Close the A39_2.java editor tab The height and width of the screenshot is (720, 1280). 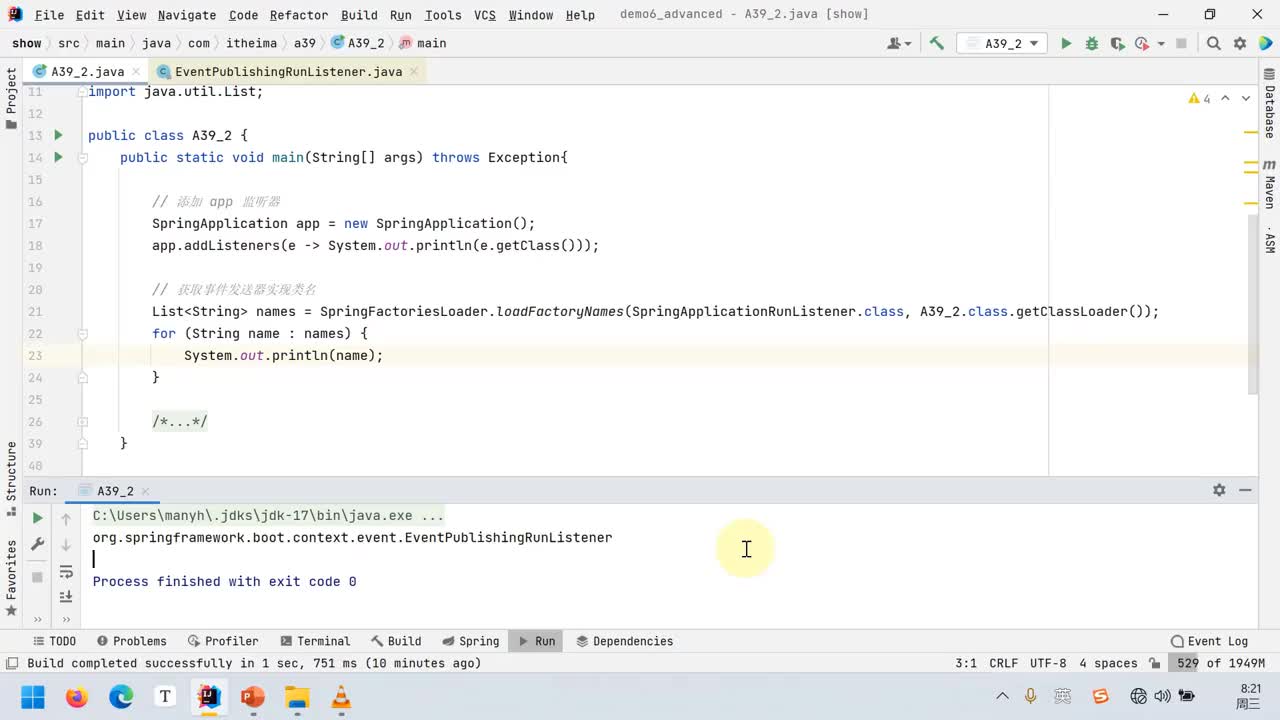(x=136, y=71)
